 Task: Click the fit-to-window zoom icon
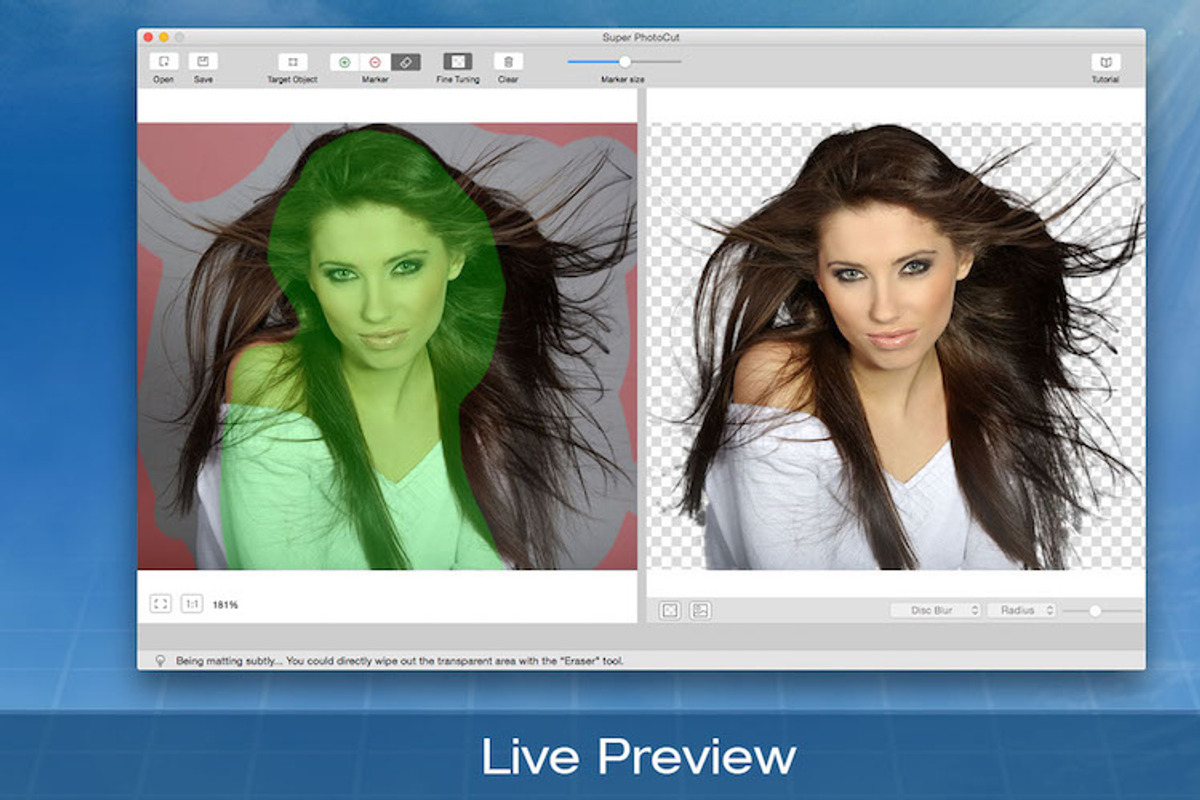click(161, 604)
